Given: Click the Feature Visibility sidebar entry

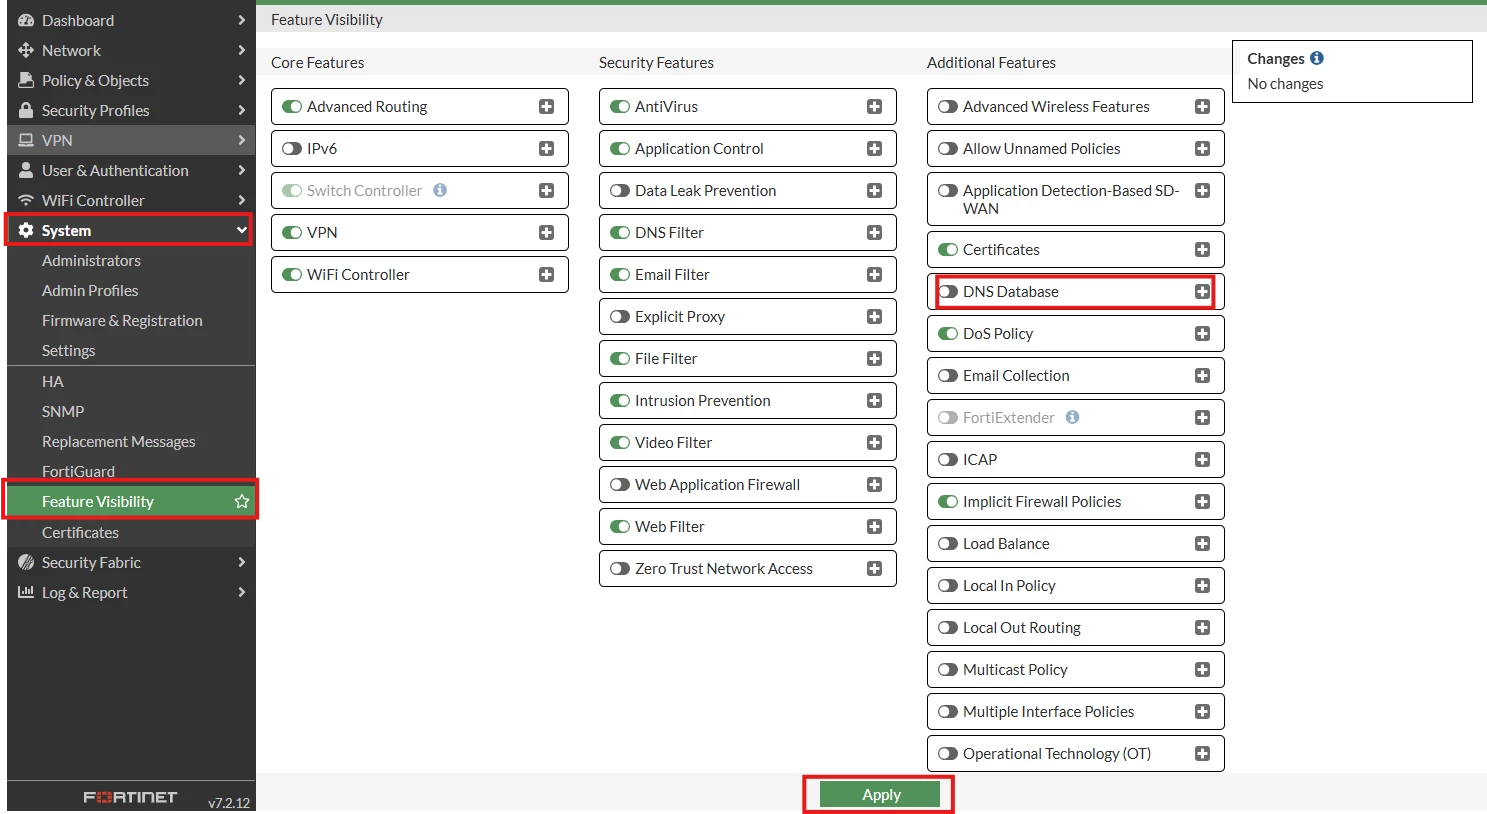Looking at the screenshot, I should pos(131,501).
